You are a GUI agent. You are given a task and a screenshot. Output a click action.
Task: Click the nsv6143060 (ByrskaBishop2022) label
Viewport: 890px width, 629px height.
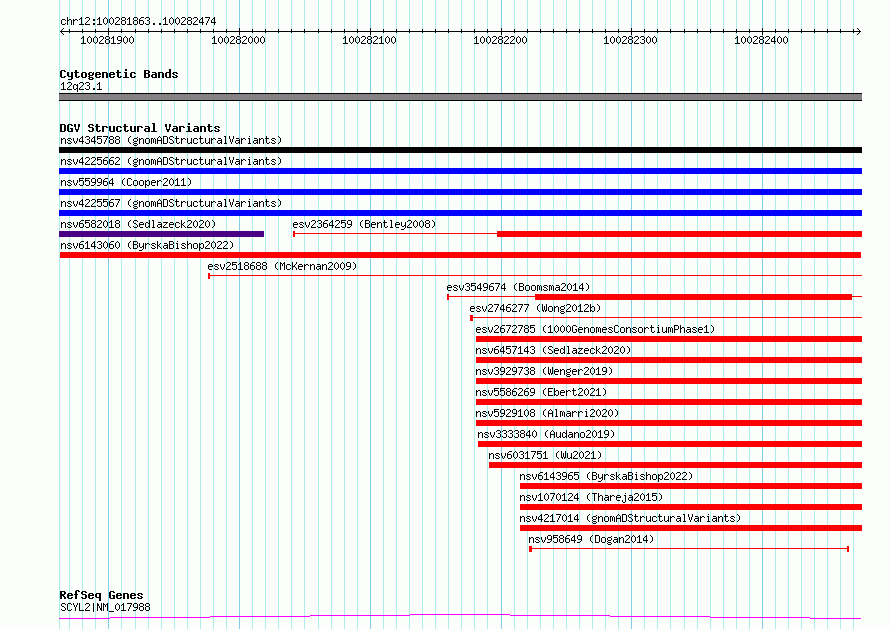coord(147,245)
